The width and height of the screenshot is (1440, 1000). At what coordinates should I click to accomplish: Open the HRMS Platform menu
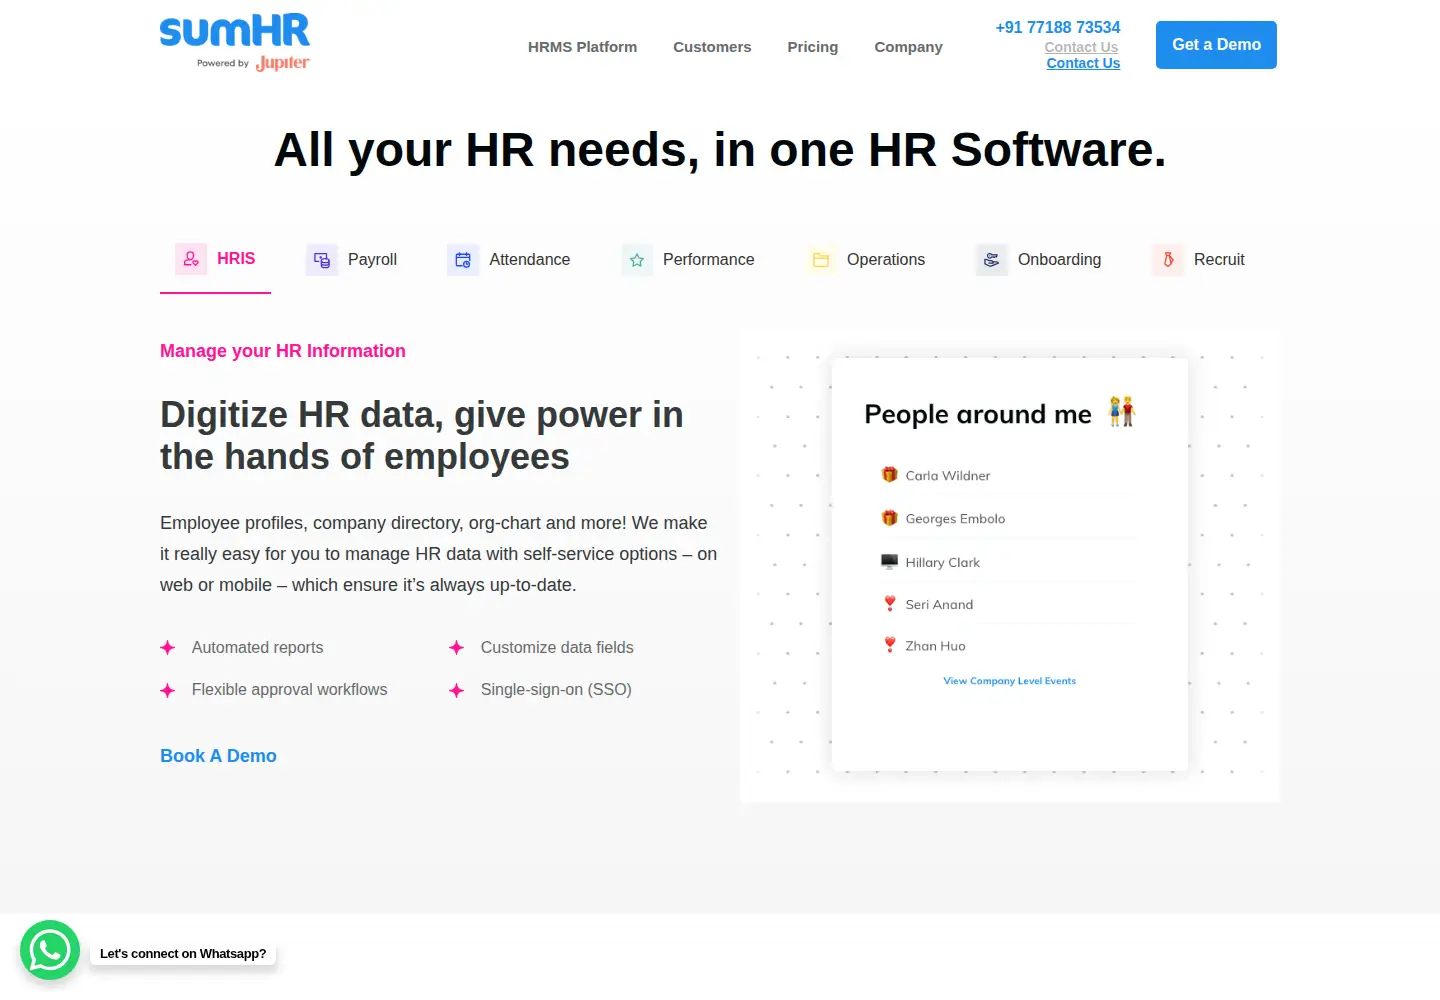[x=582, y=47]
